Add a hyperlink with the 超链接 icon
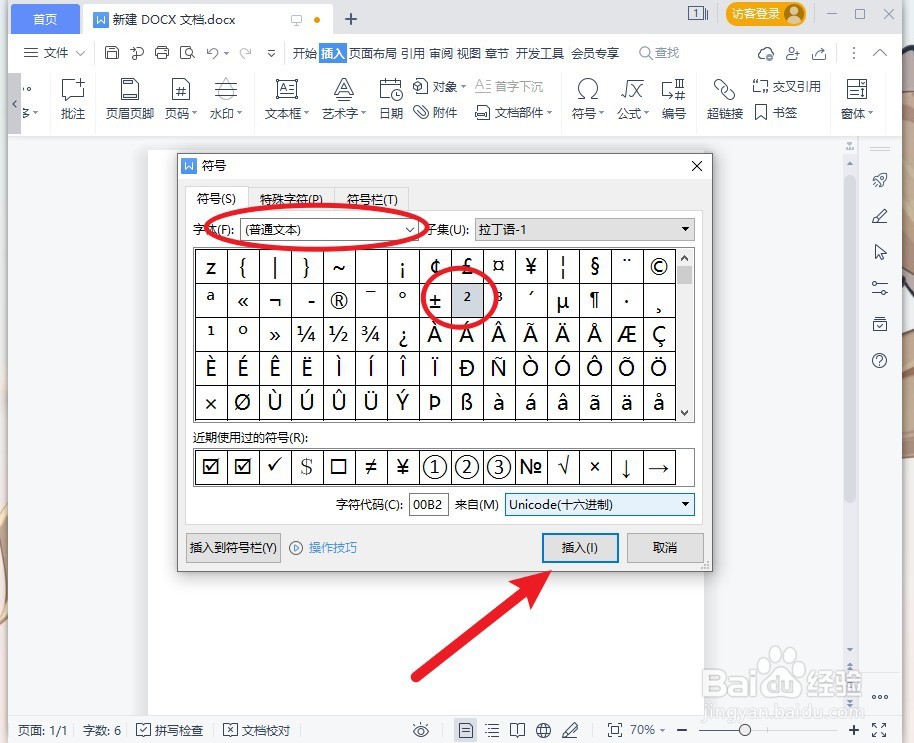Screen dimensions: 914x743 (723, 100)
